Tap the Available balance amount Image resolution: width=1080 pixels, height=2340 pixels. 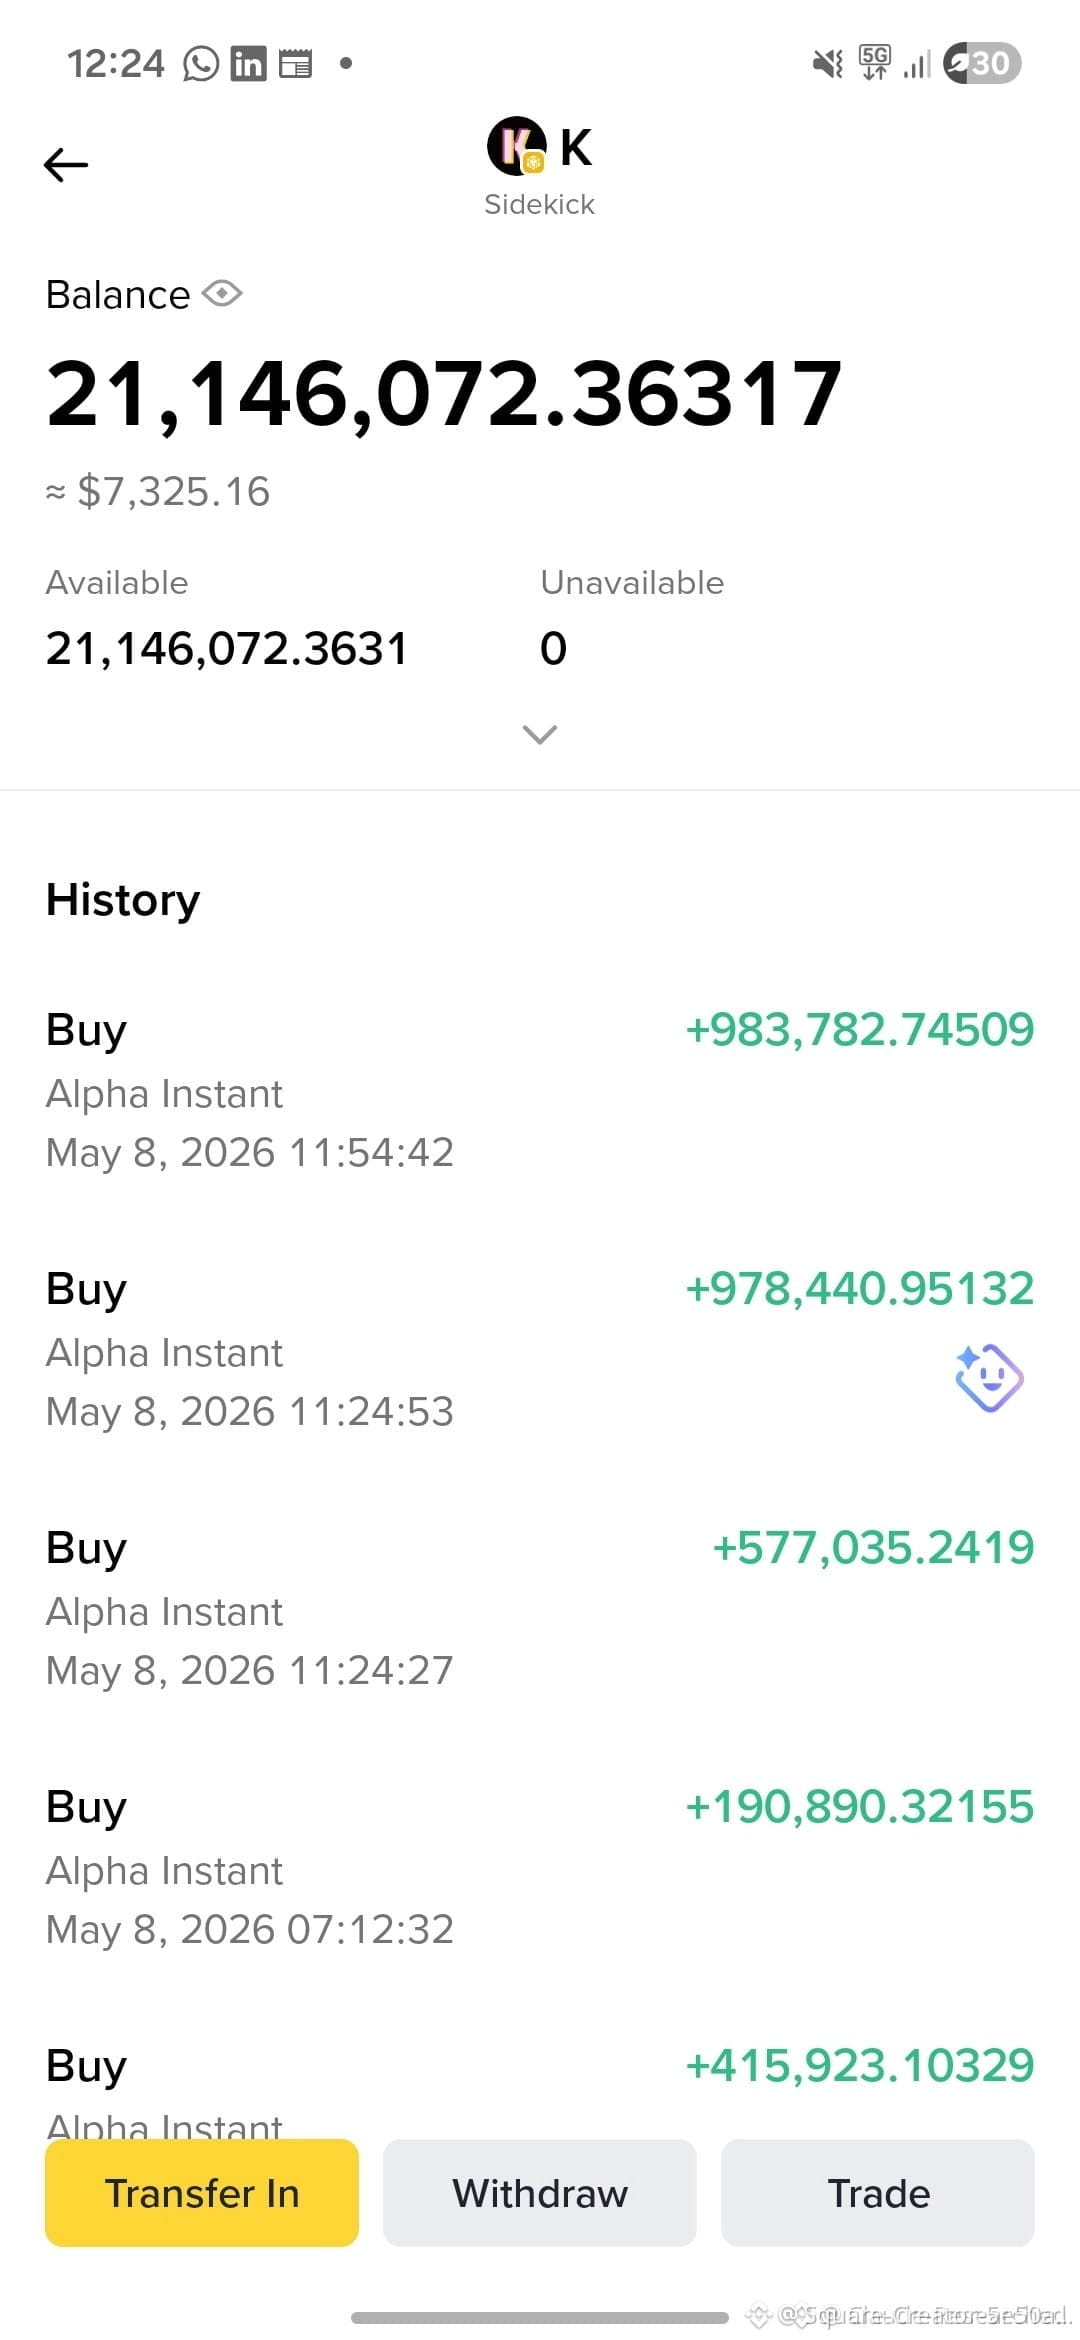[x=227, y=649]
